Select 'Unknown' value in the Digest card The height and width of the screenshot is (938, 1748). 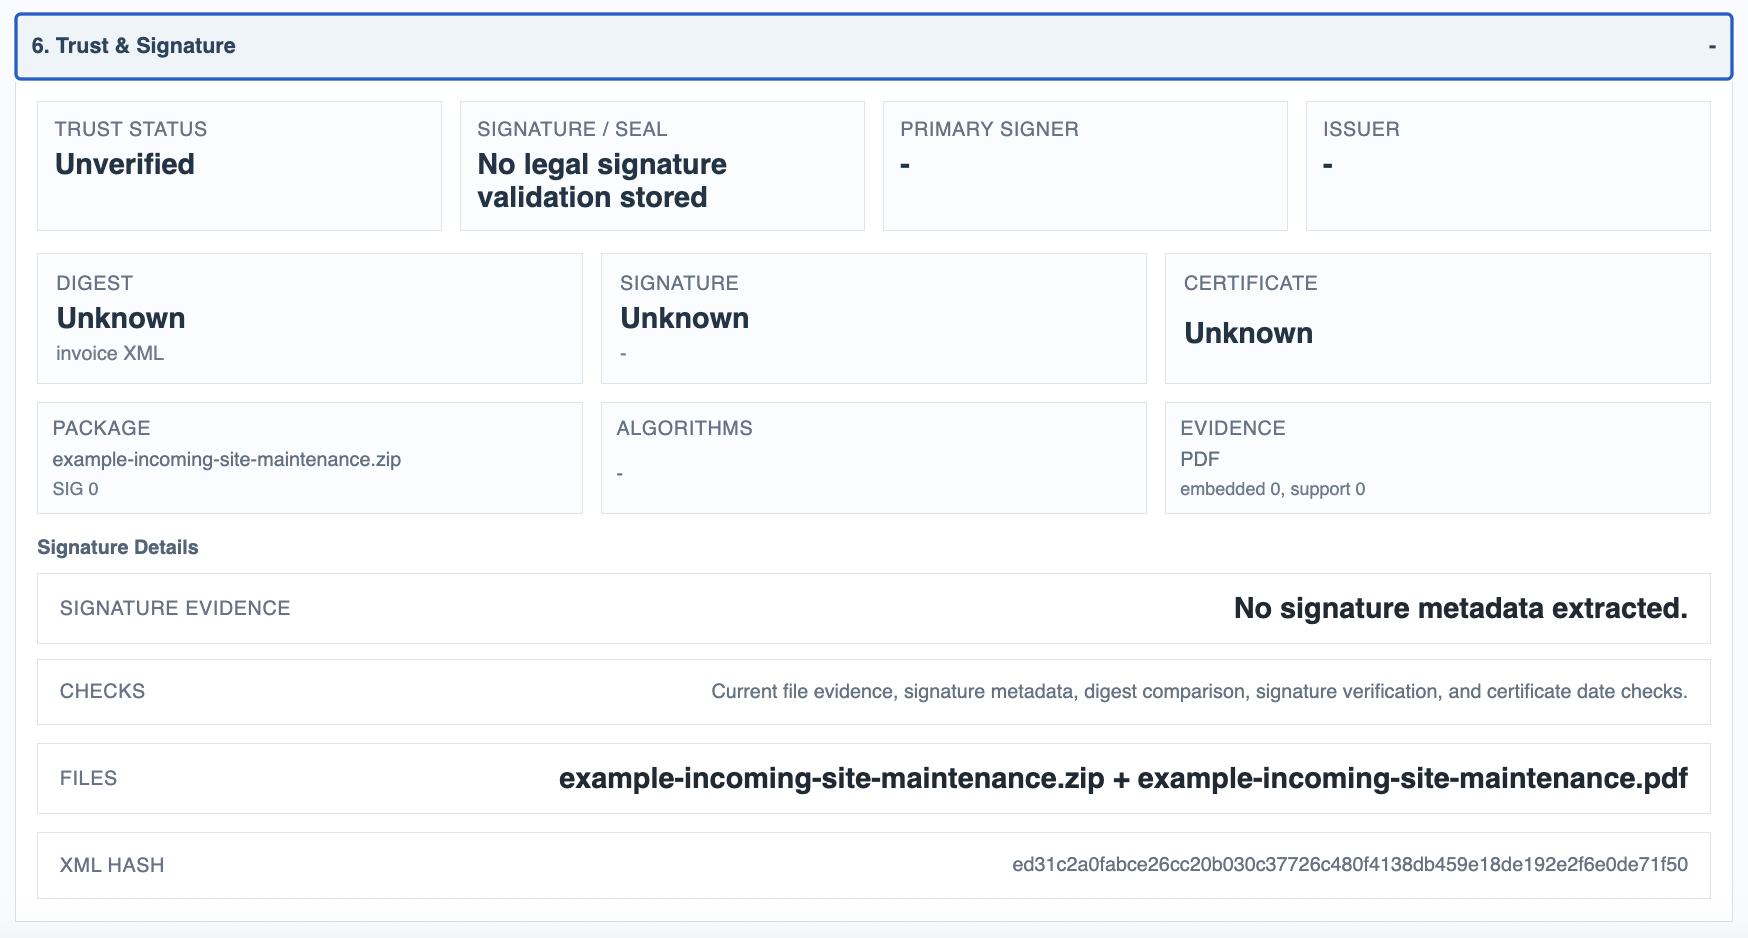pyautogui.click(x=121, y=318)
